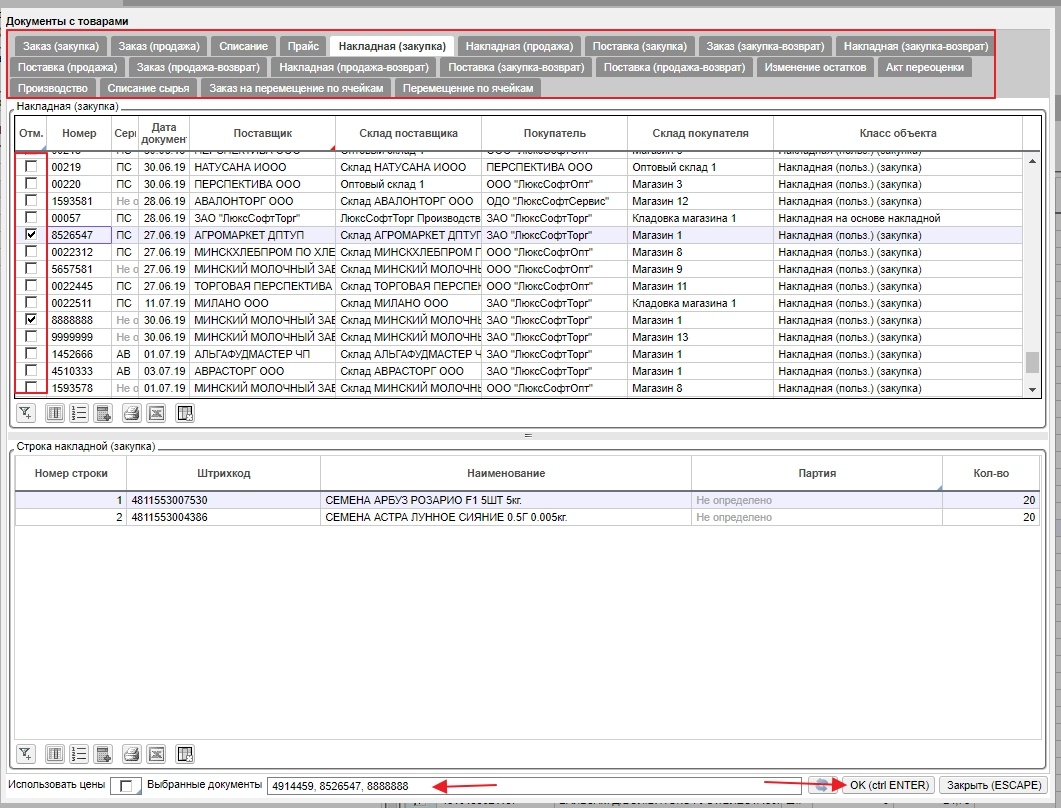This screenshot has width=1061, height=808.
Task: Click the hide-columns grid icon under the invoices
Action: point(185,412)
